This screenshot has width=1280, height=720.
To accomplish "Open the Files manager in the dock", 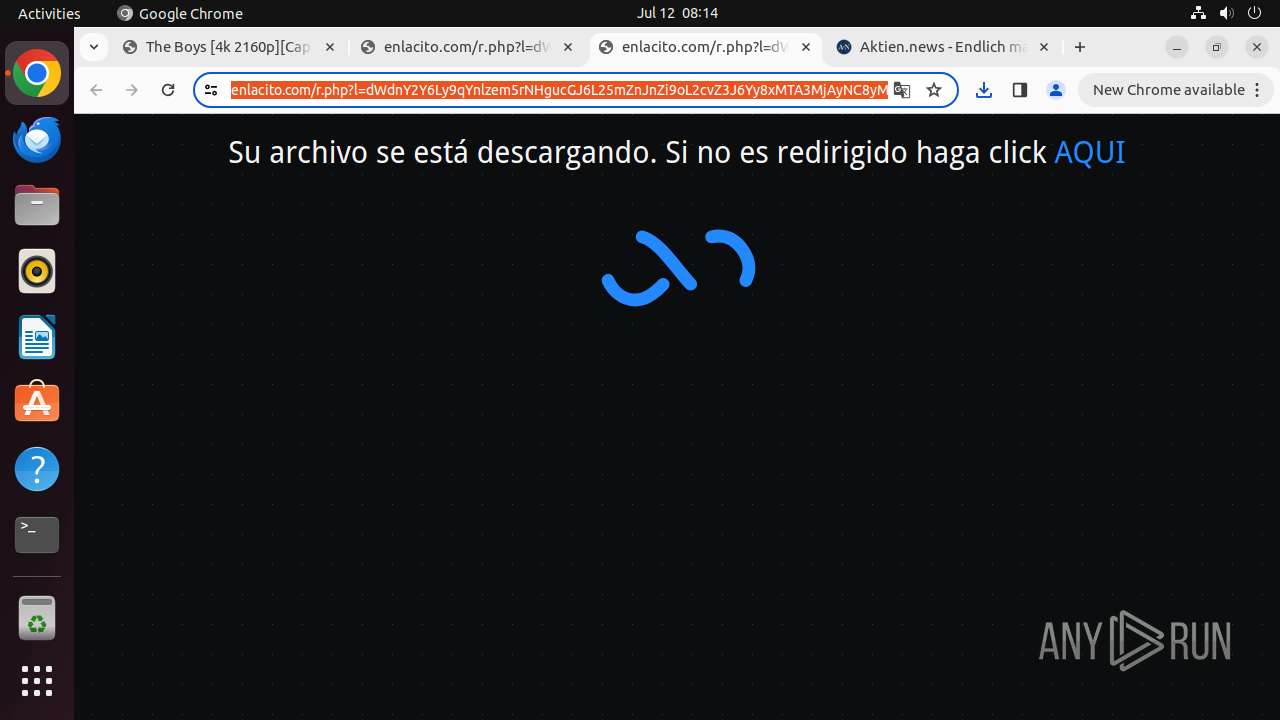I will tap(37, 206).
